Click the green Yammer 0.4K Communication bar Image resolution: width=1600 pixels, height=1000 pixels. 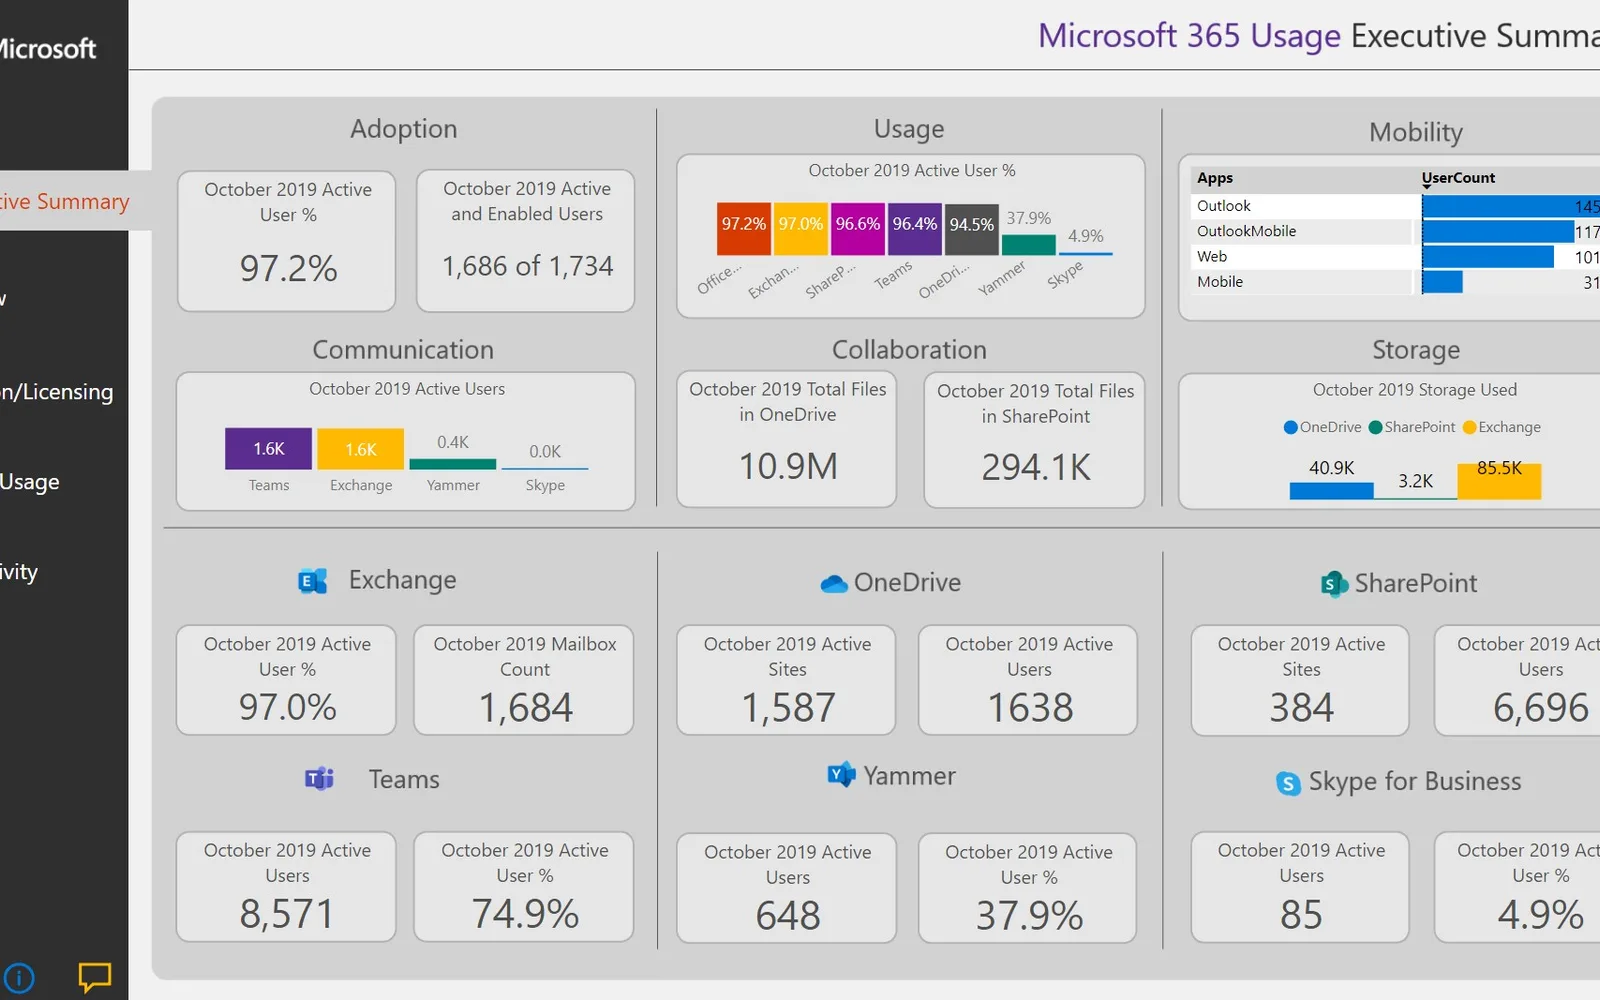click(x=453, y=464)
